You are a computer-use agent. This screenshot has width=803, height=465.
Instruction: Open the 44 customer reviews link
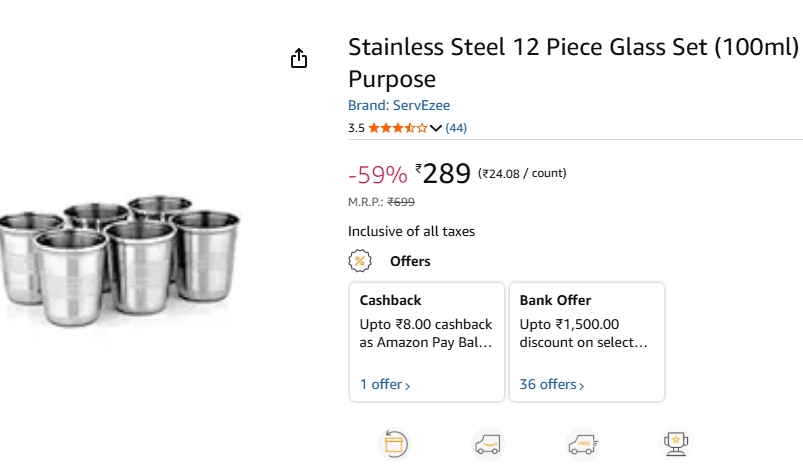click(456, 128)
